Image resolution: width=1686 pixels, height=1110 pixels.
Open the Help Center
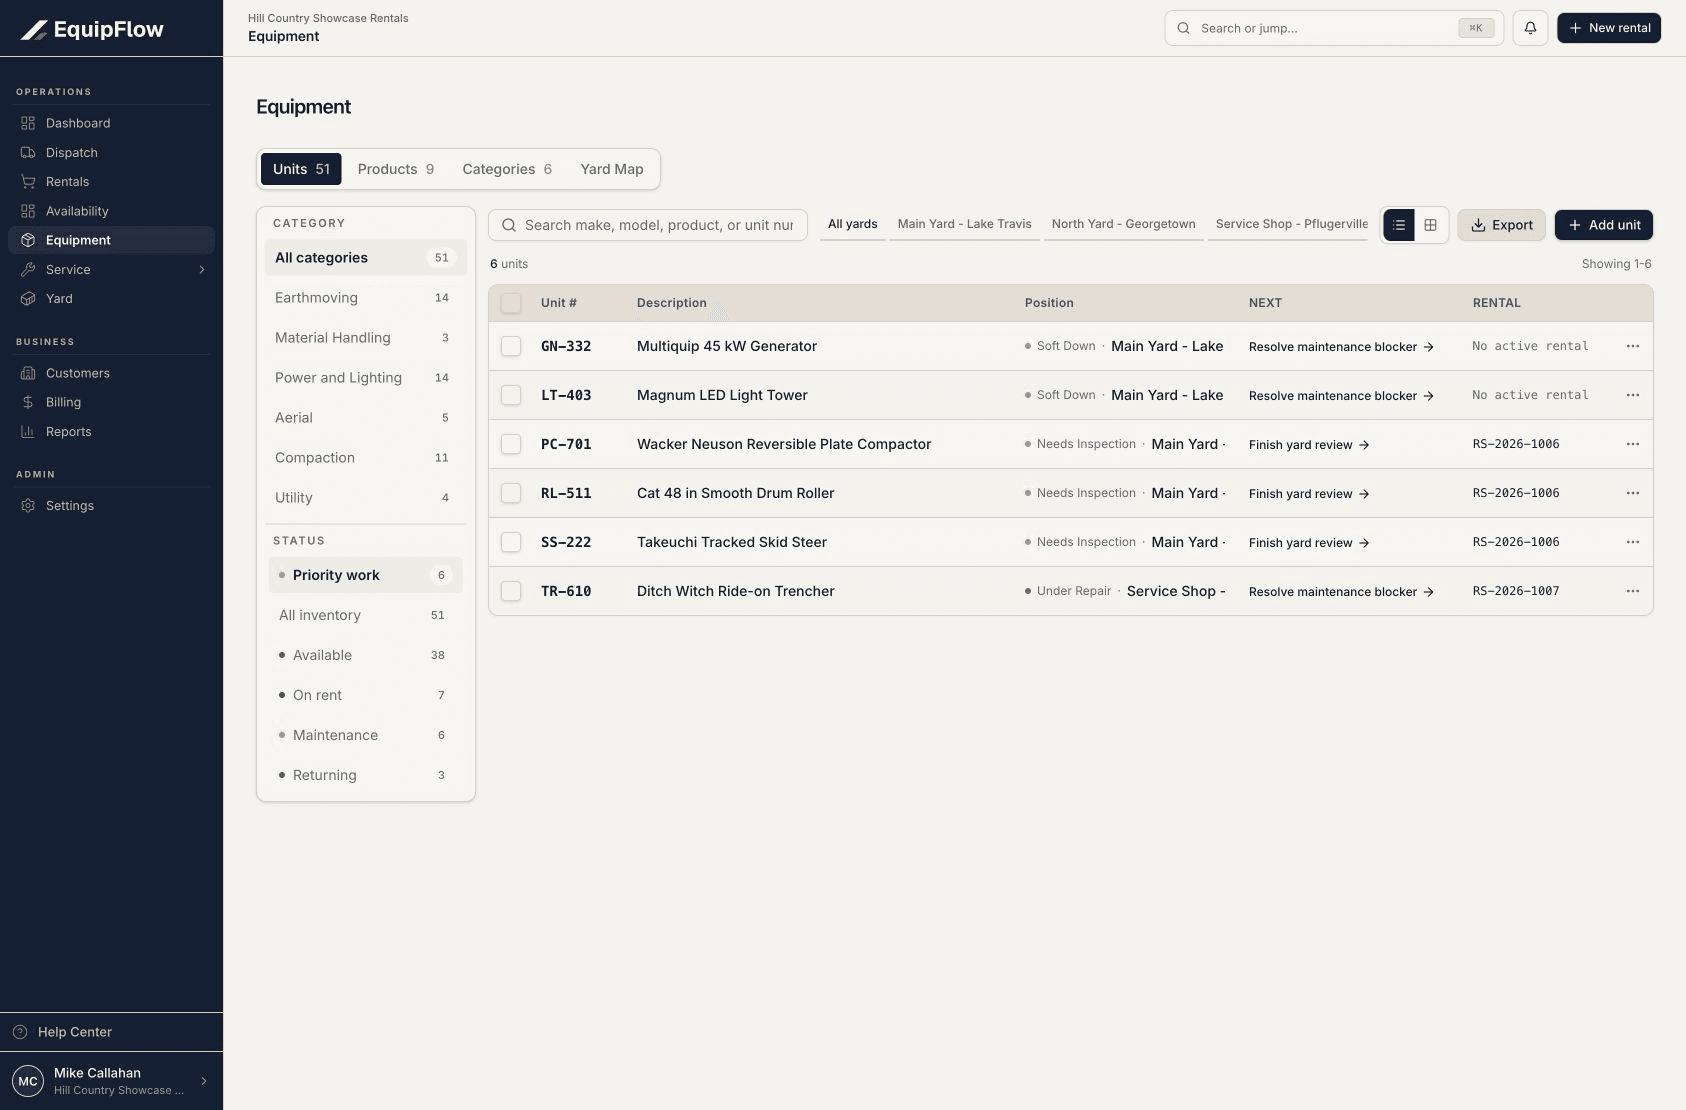click(x=111, y=1032)
